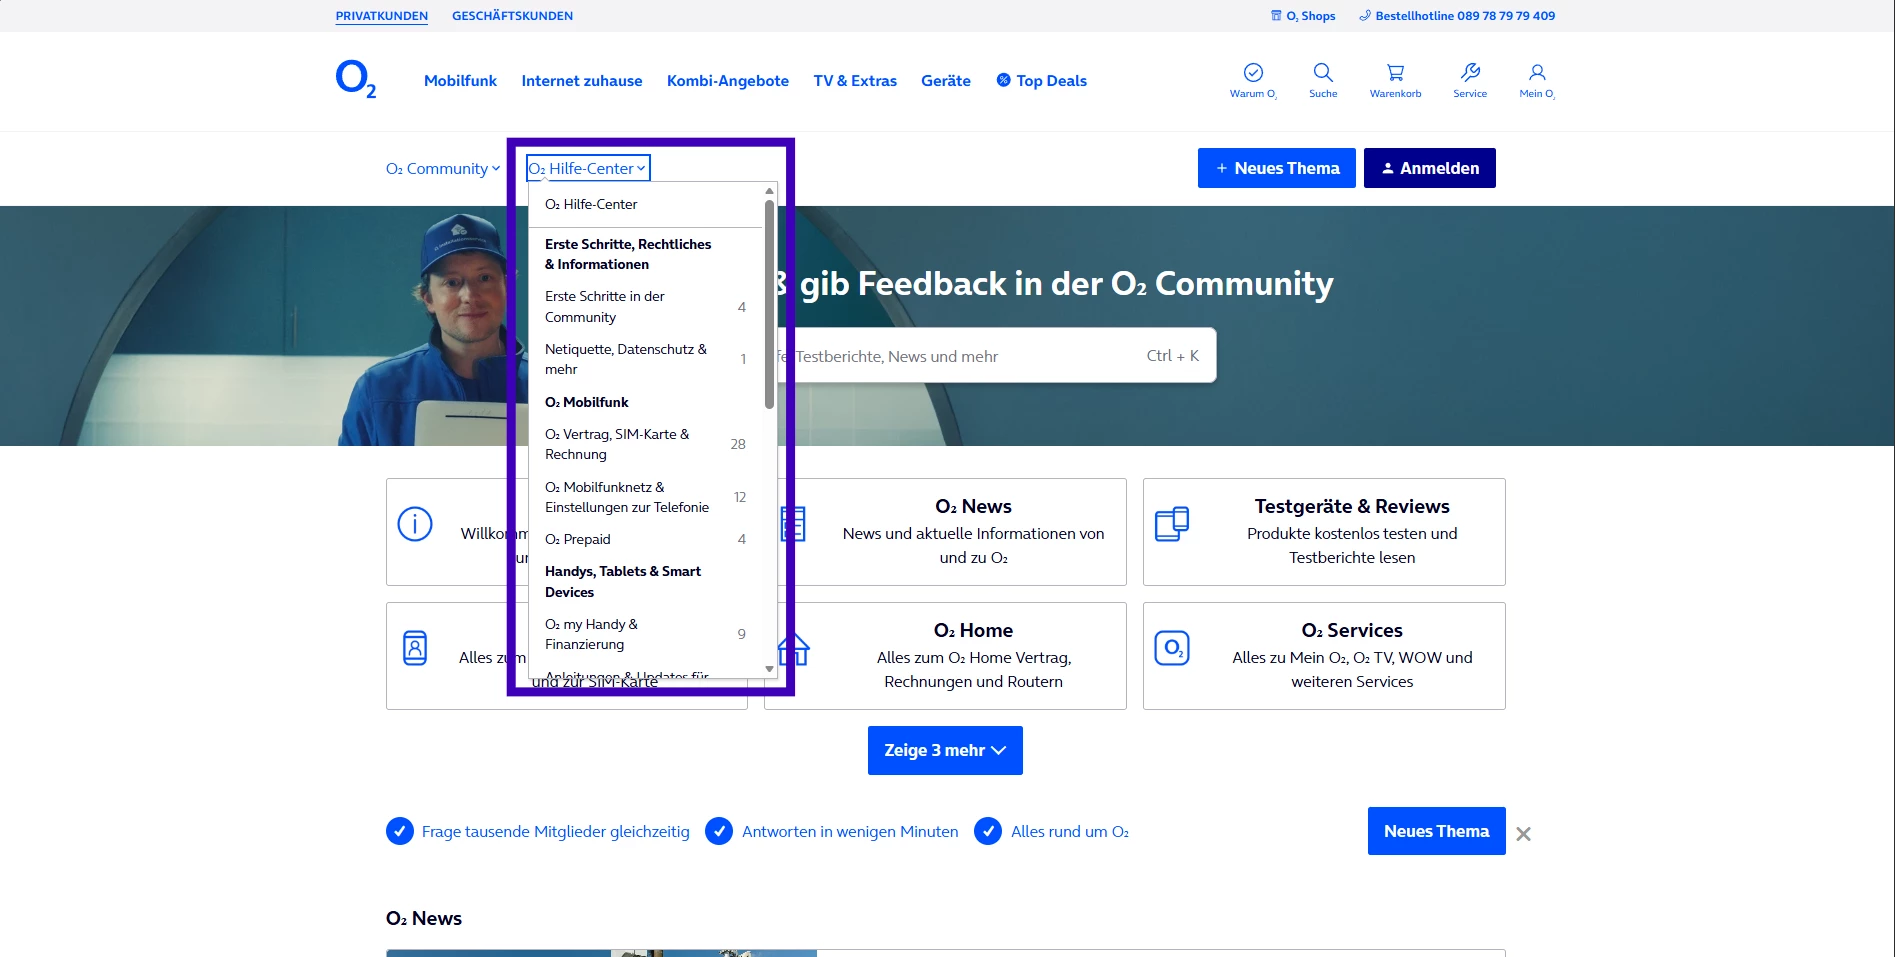The image size is (1895, 957).
Task: Click the Top Deals percent badge icon
Action: (1003, 80)
